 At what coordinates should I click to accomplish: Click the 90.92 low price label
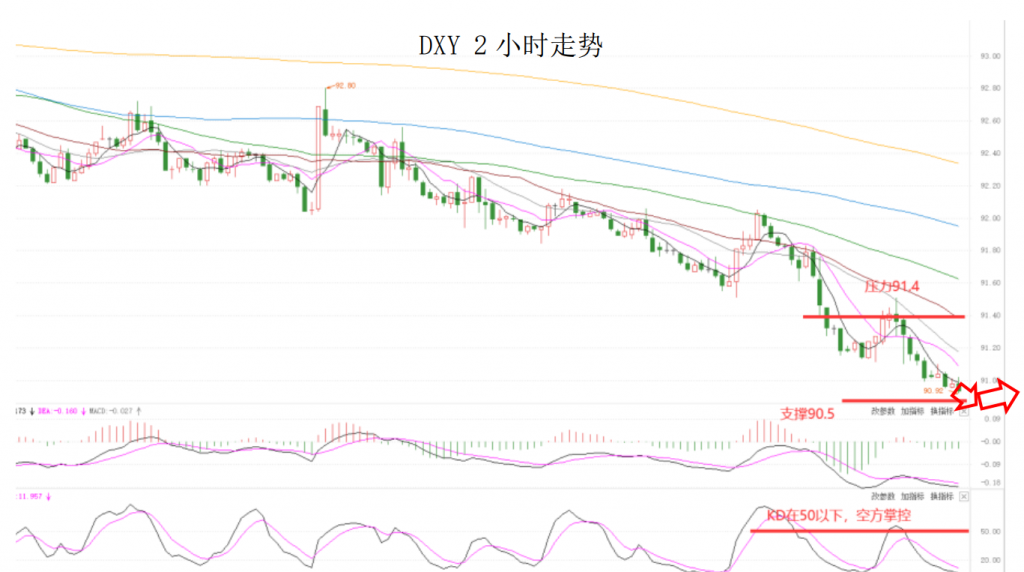point(933,391)
